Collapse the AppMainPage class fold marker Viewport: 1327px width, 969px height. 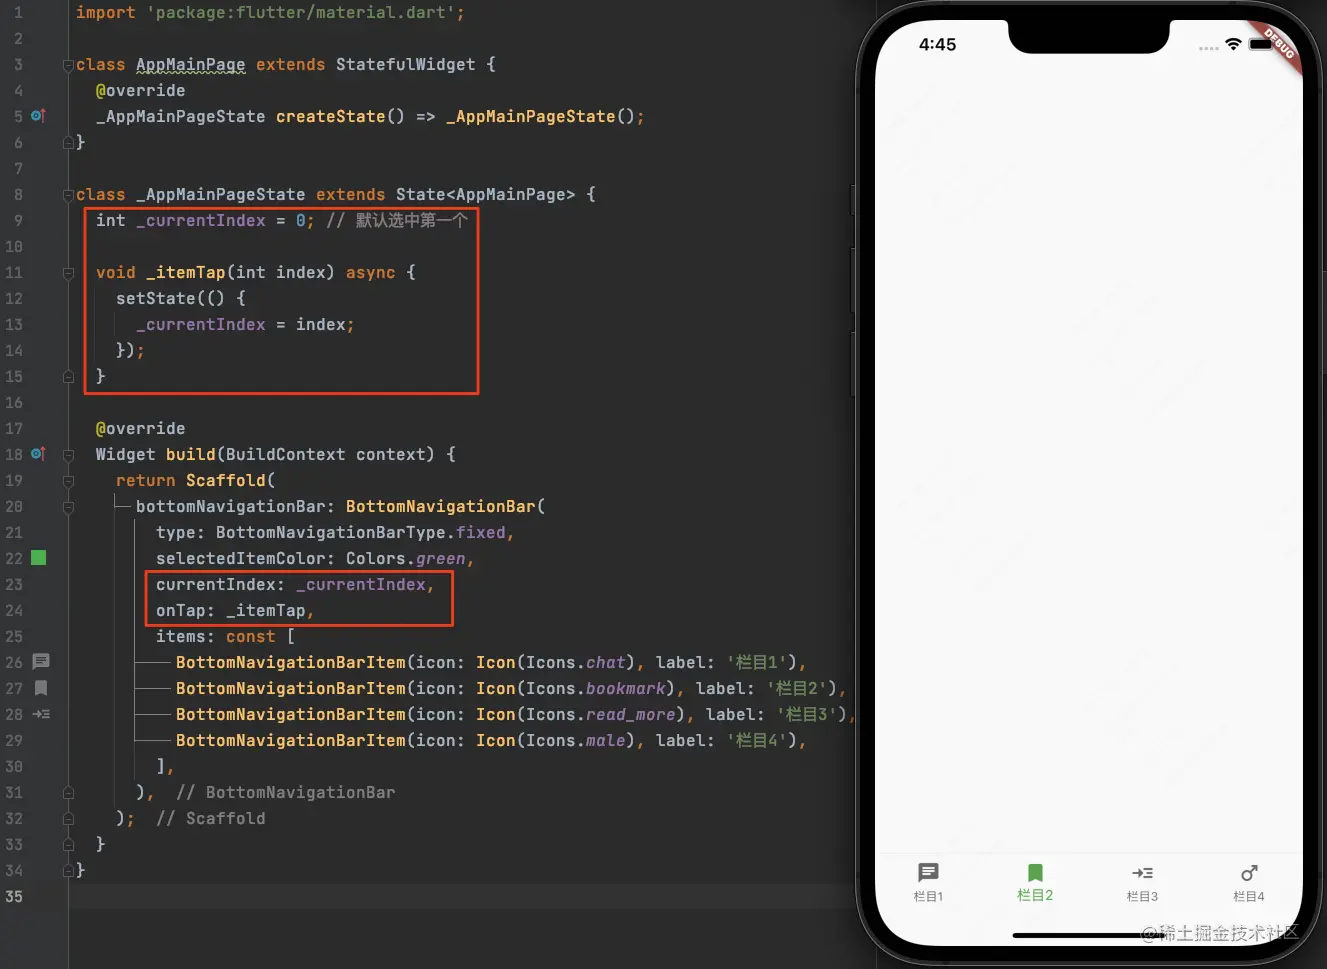pos(68,65)
